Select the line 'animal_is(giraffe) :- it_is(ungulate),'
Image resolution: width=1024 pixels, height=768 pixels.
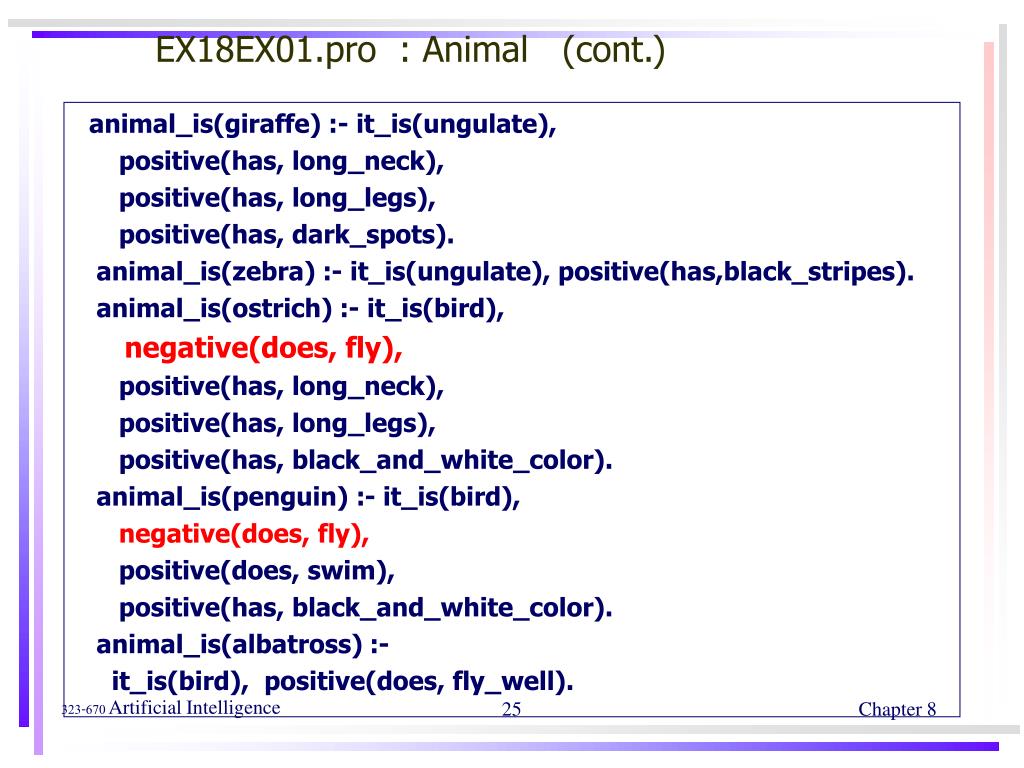point(323,125)
